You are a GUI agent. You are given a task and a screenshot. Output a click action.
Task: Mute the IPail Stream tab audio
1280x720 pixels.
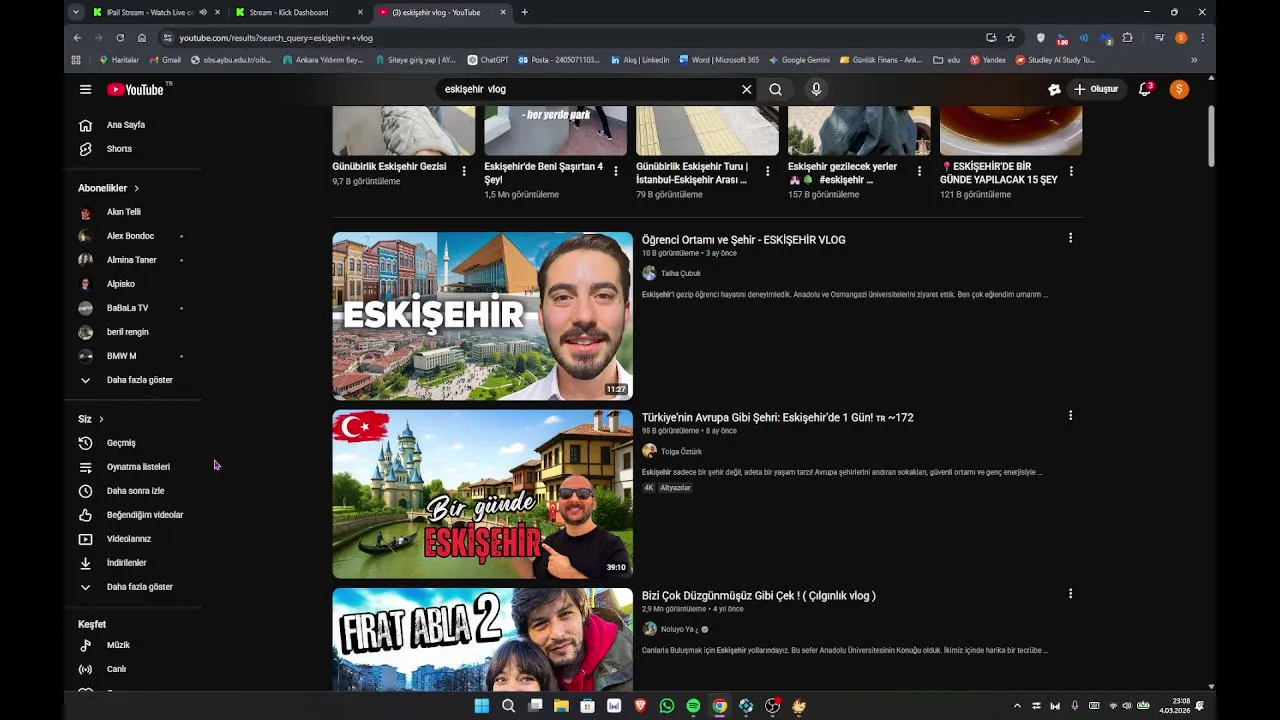click(x=203, y=12)
